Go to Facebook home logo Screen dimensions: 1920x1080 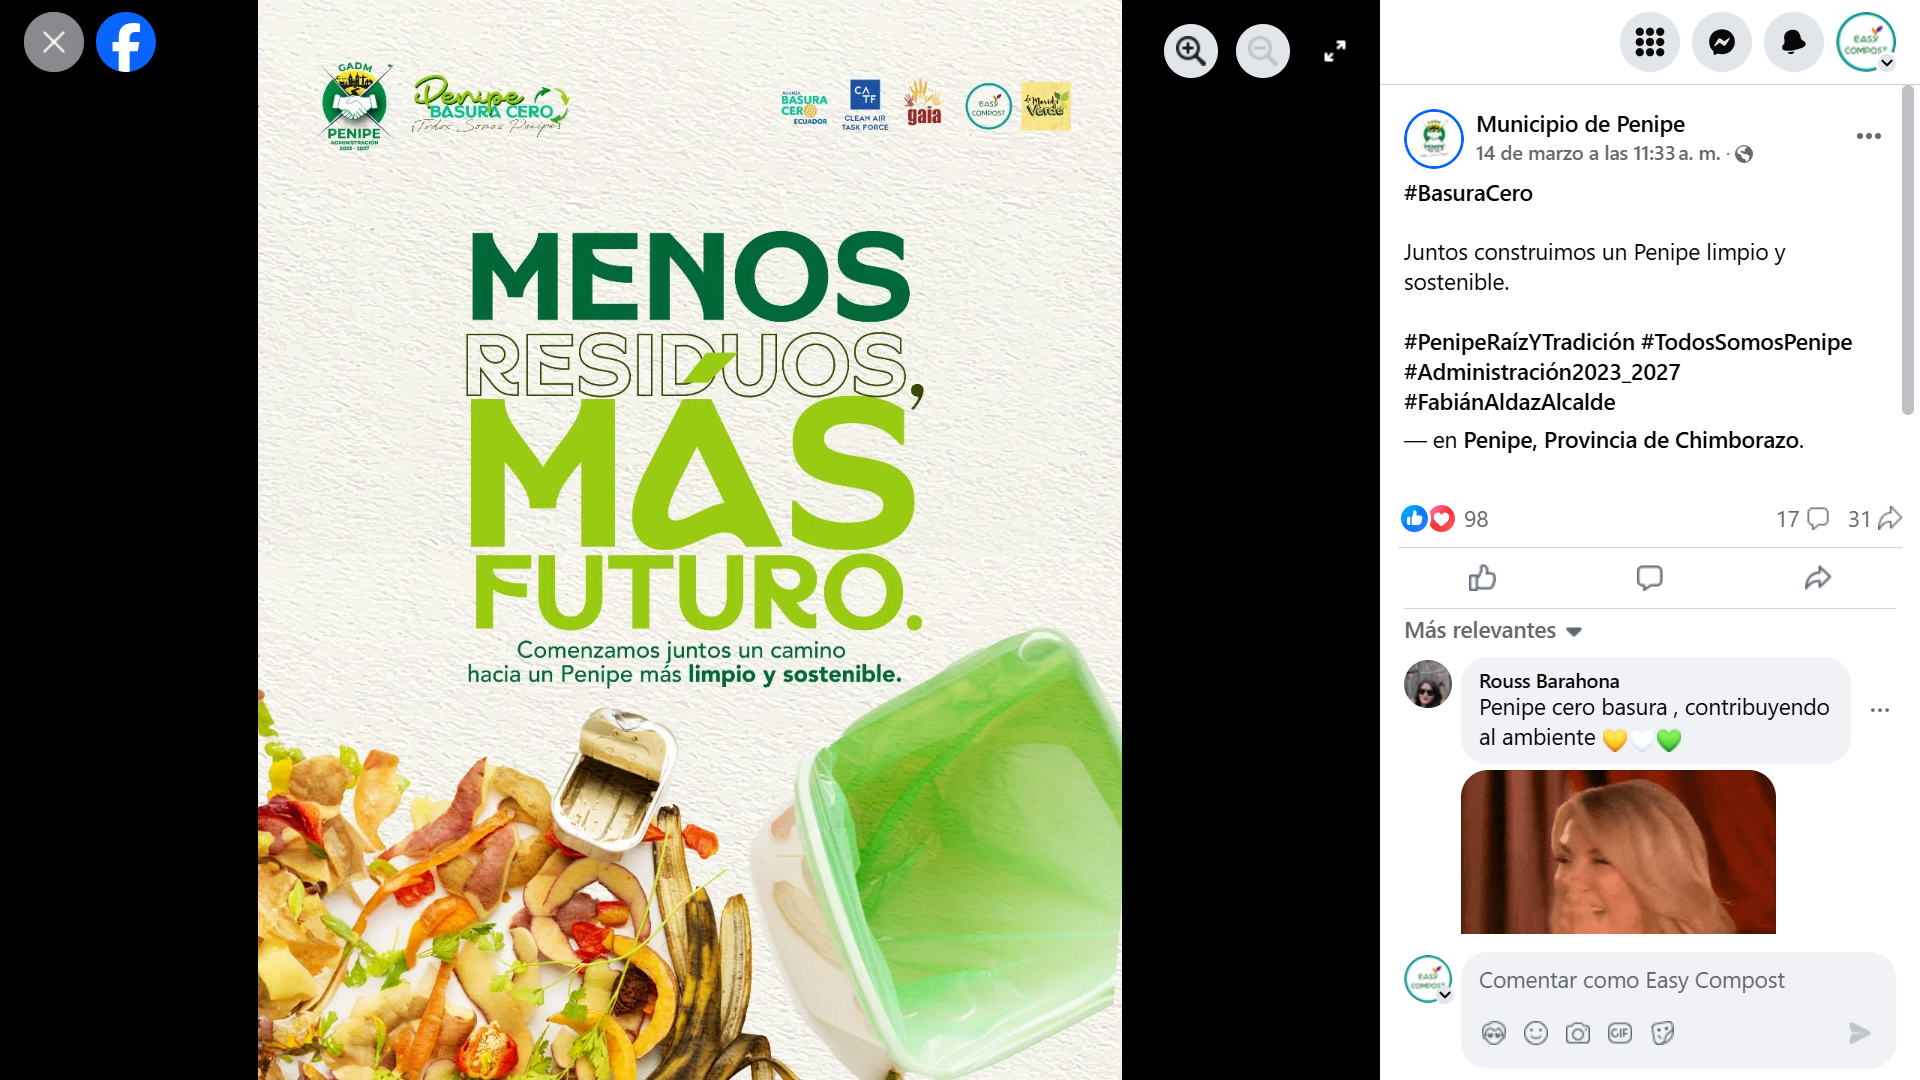[126, 42]
